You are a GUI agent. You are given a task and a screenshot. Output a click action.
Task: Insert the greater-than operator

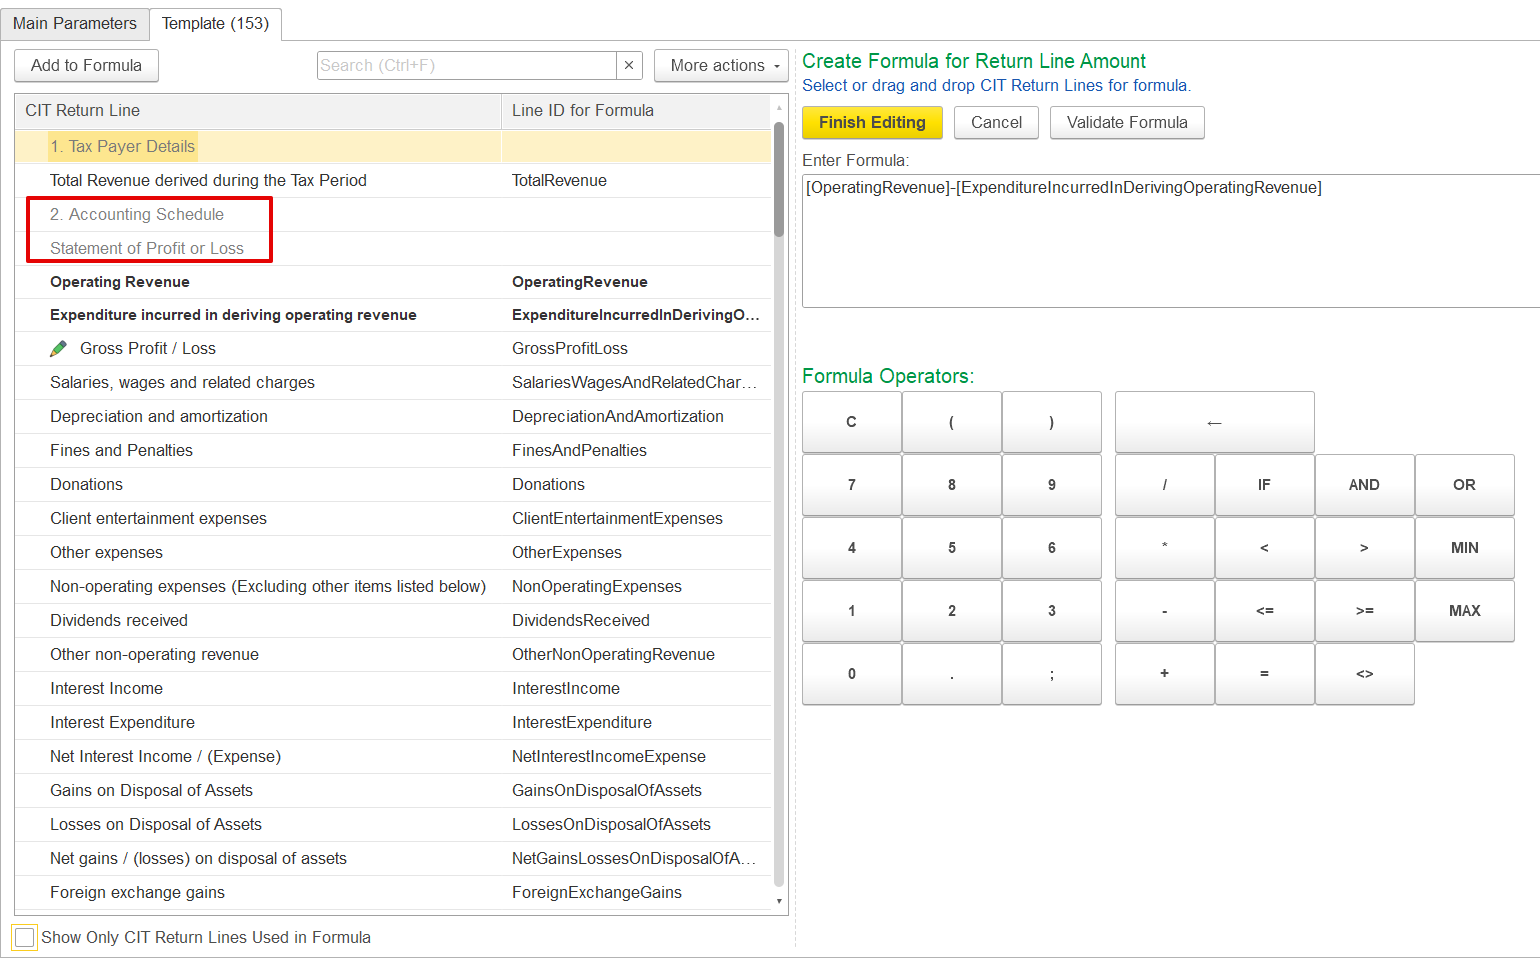click(x=1364, y=548)
